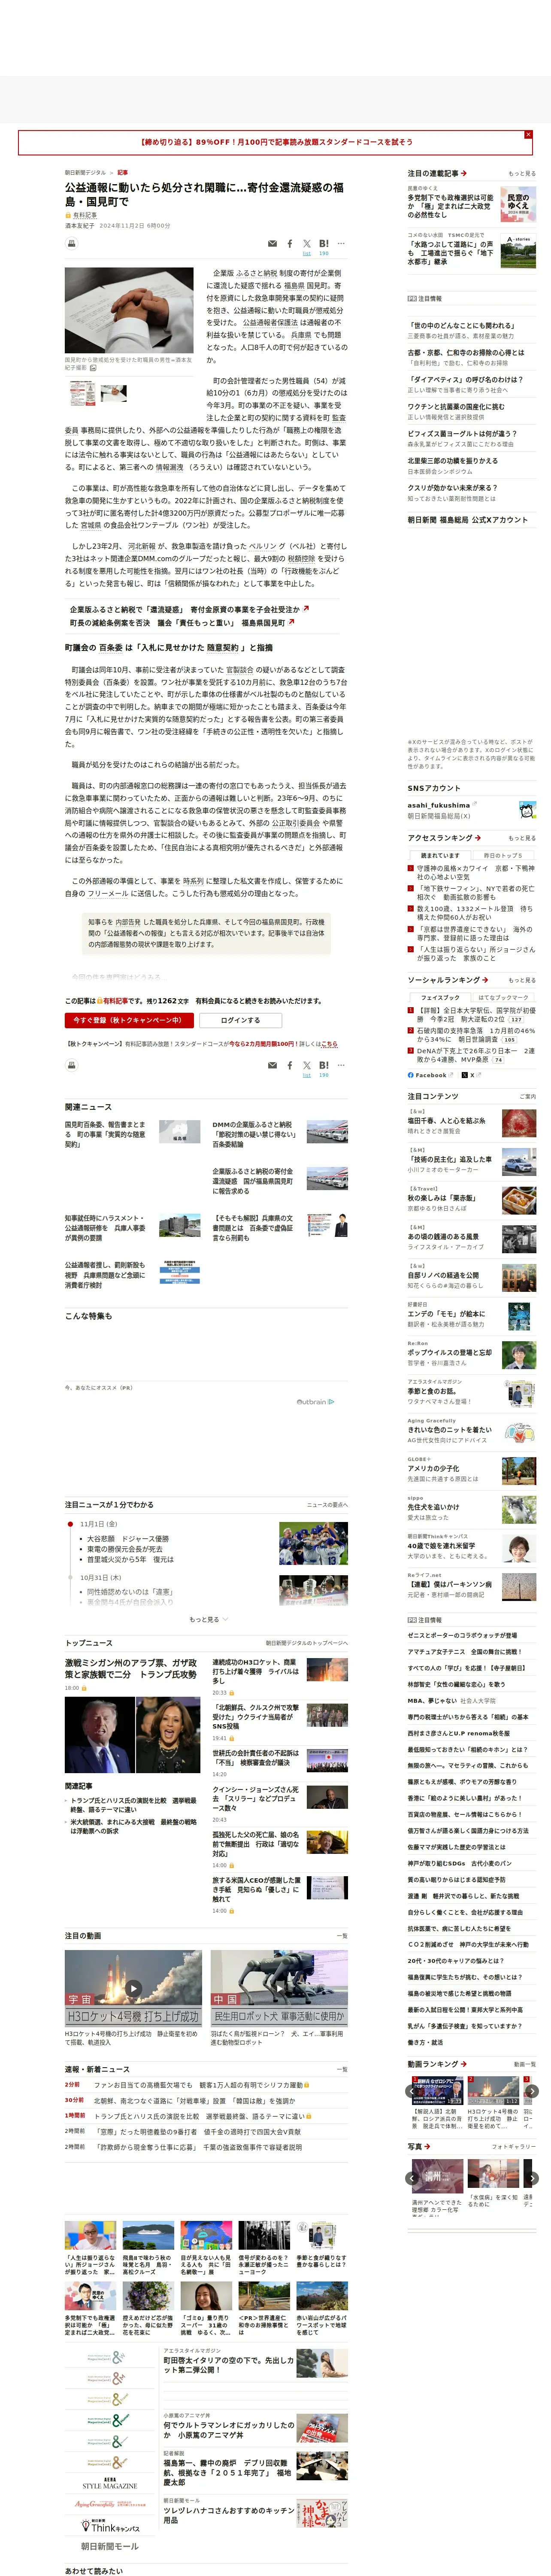
Task: Bookmark article with Hatena B! icon under headline
Action: pos(324,243)
